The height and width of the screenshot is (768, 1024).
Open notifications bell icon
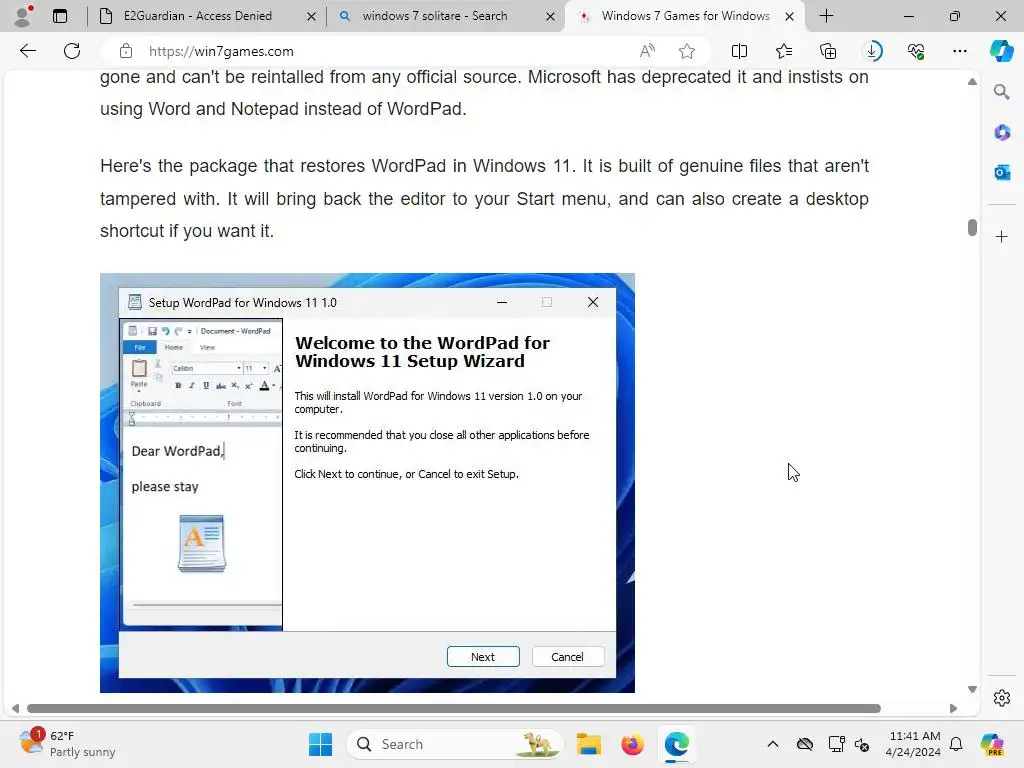956,744
